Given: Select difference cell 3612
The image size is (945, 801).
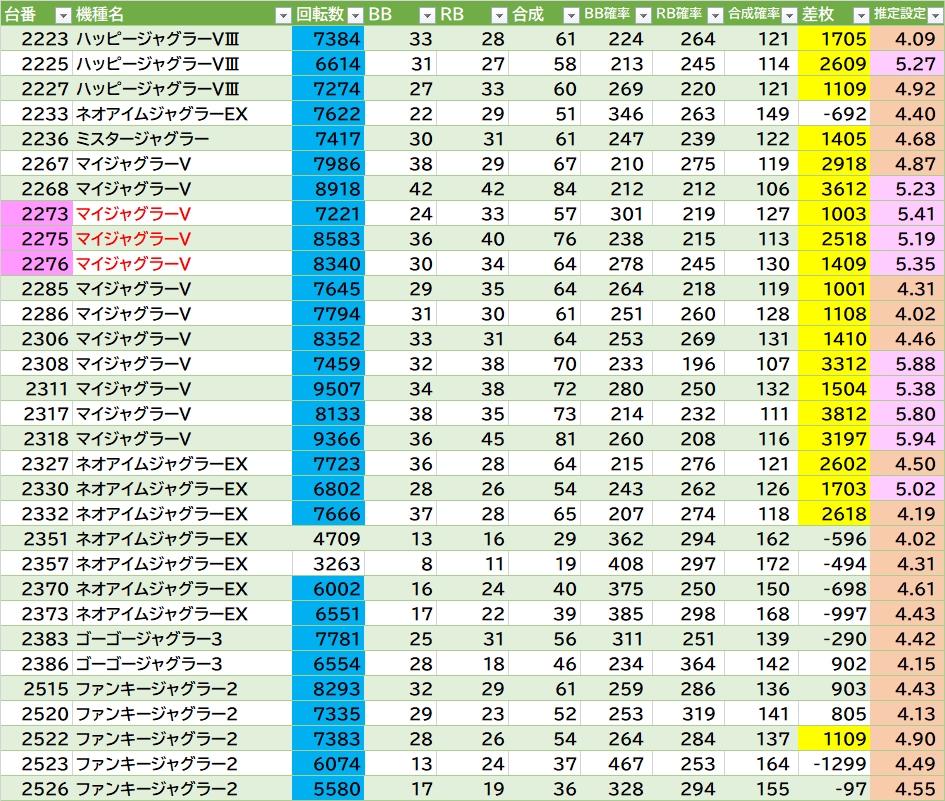Looking at the screenshot, I should (x=834, y=189).
